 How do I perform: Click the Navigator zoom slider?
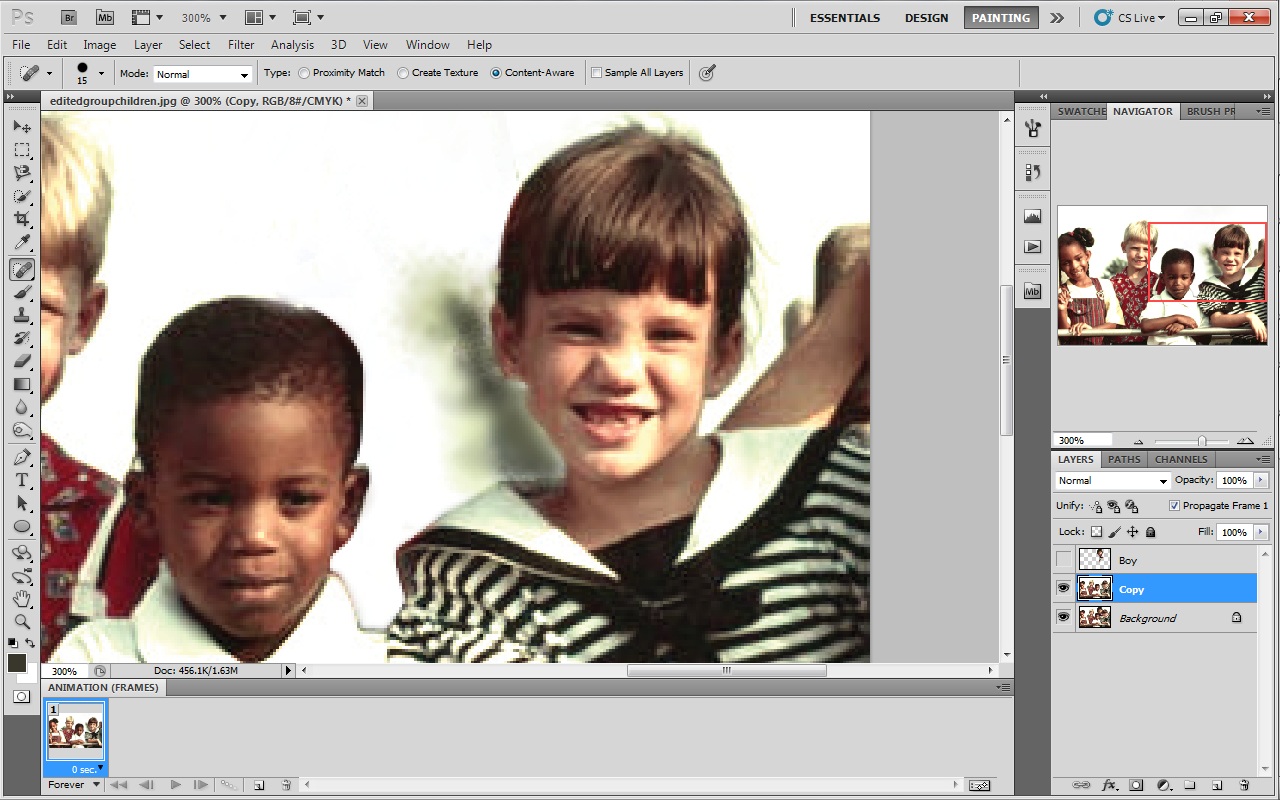tap(1202, 441)
